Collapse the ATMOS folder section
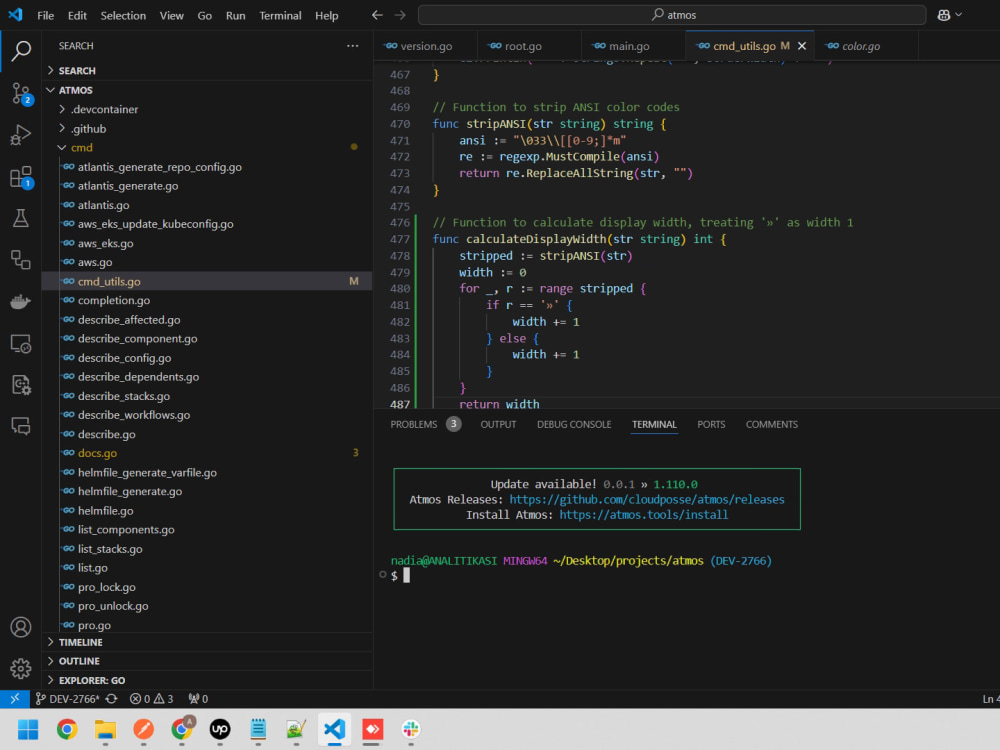The width and height of the screenshot is (1000, 750). click(x=75, y=90)
